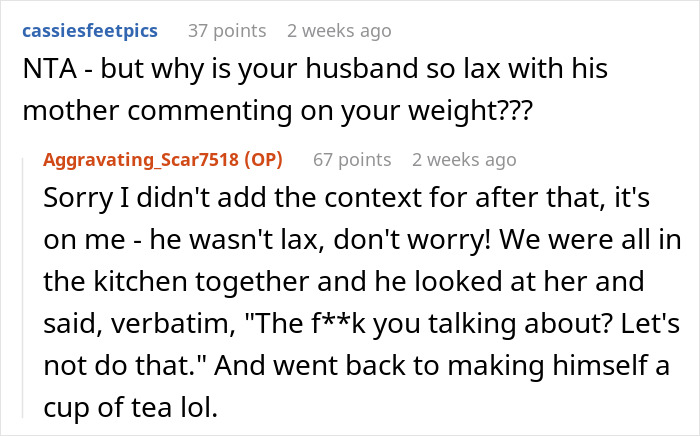This screenshot has width=700, height=436.
Task: Open the OP reply's 2 weeks ago timestamp
Action: pos(464,160)
